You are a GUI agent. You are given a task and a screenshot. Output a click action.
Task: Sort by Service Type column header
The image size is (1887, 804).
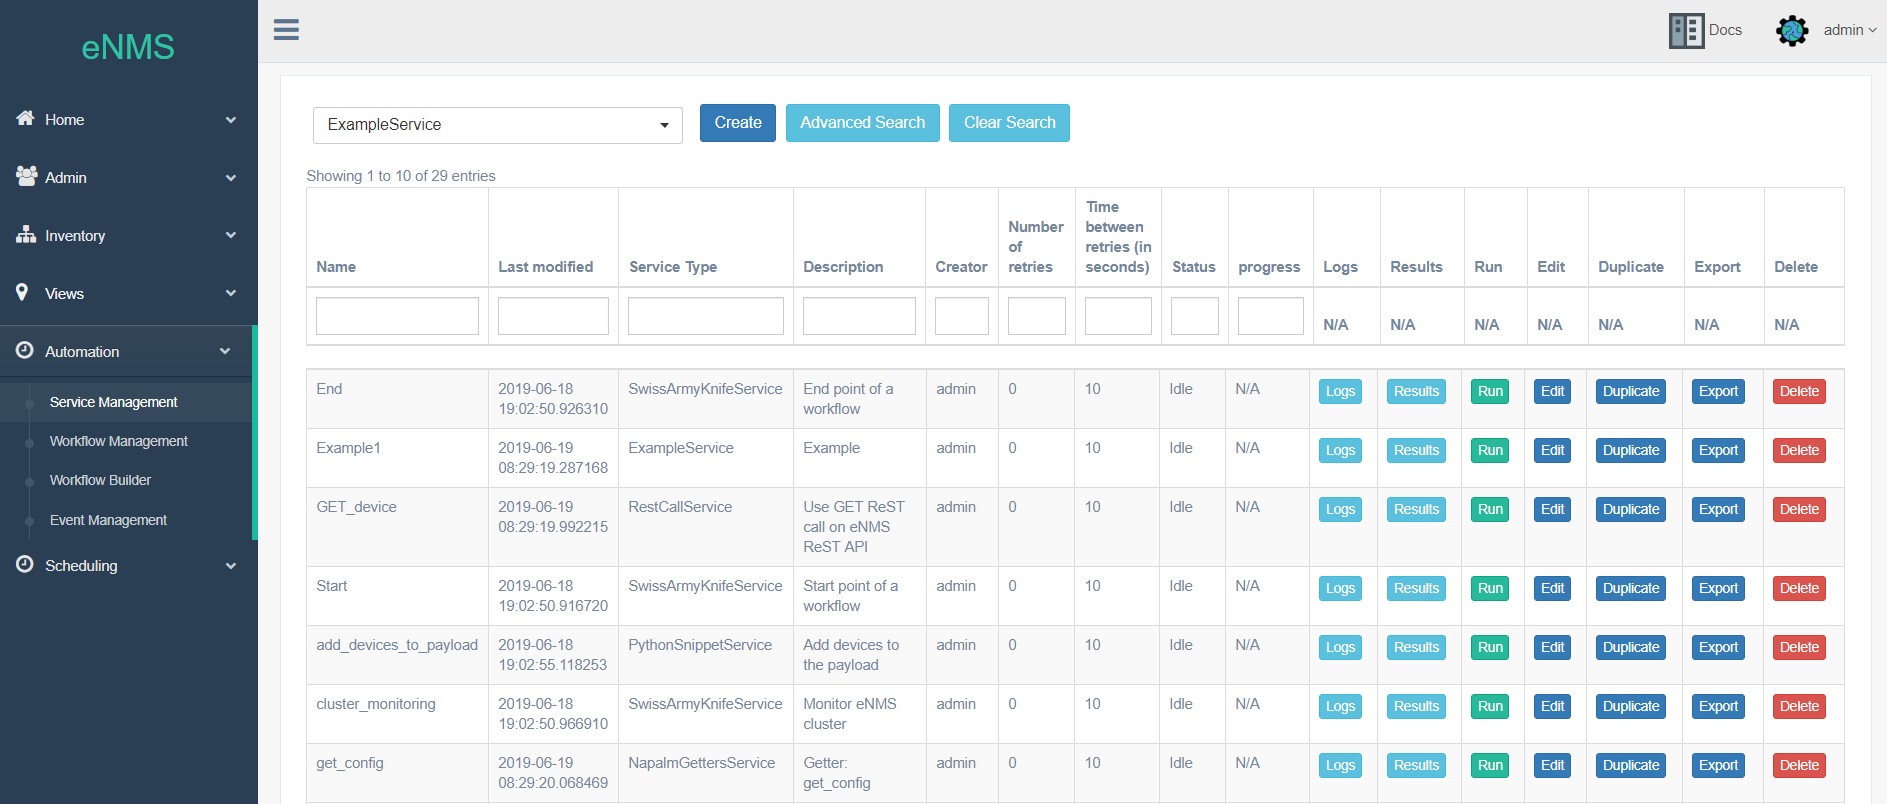[673, 267]
